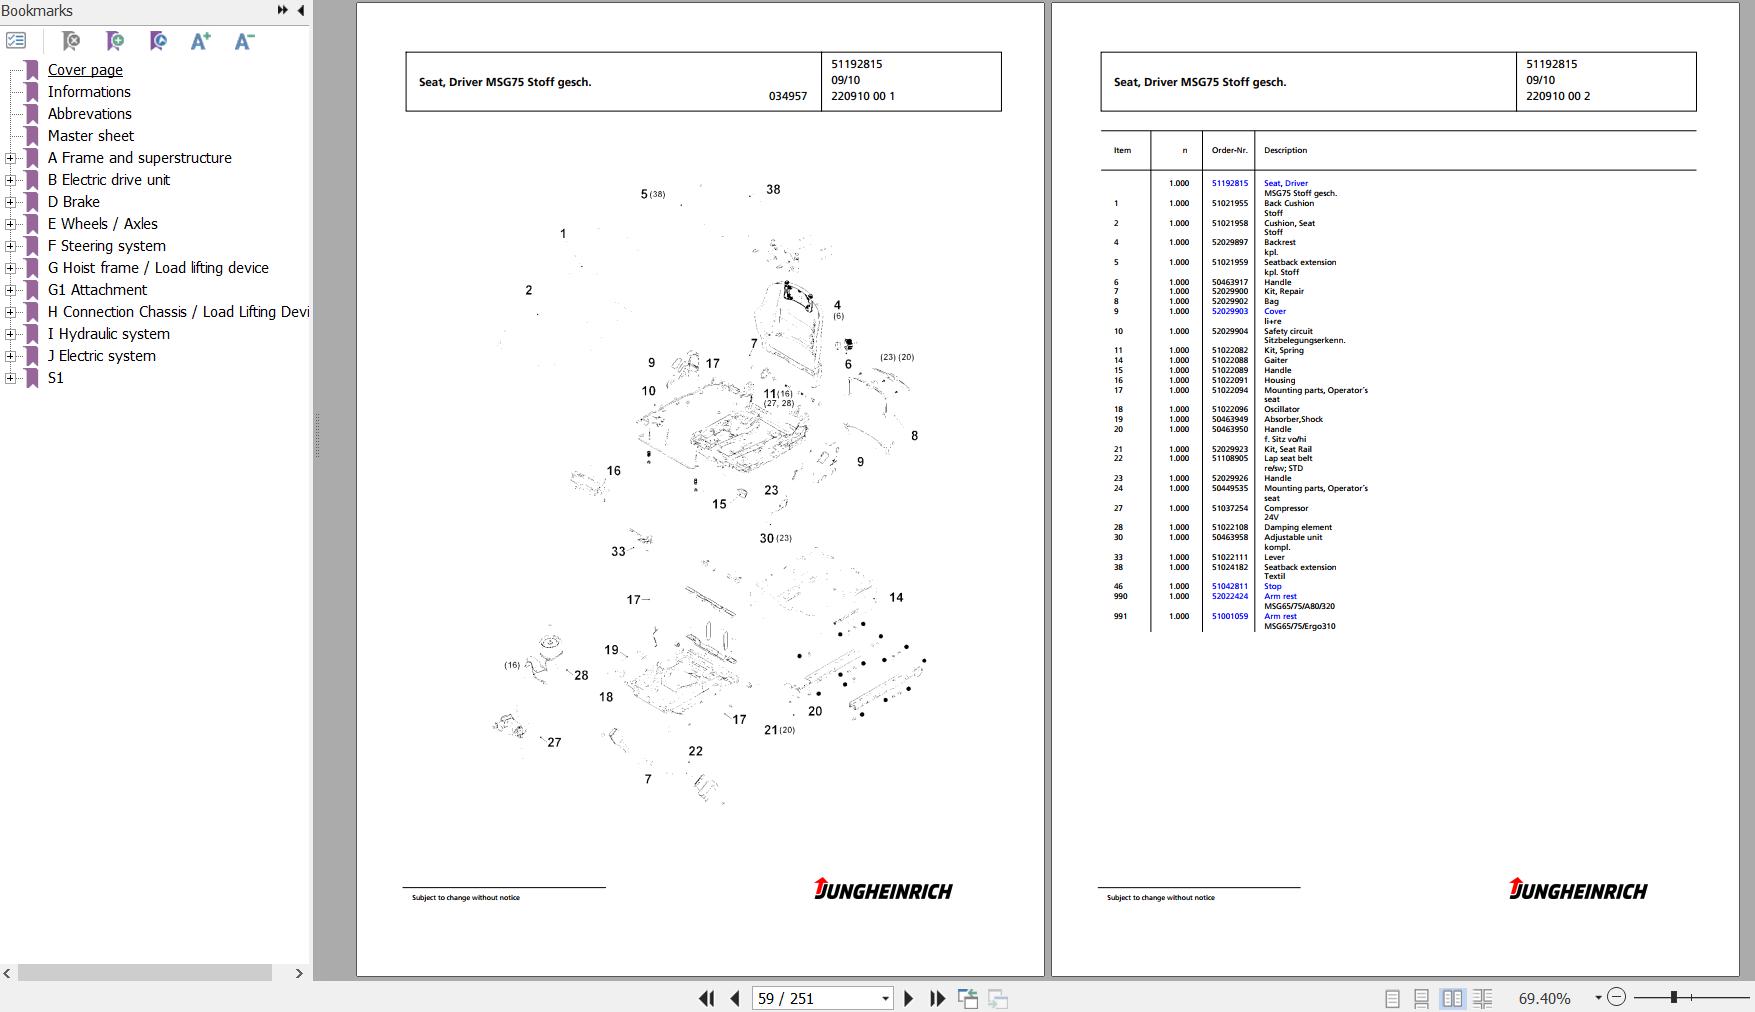
Task: Click order number link 51001059
Action: click(1229, 616)
